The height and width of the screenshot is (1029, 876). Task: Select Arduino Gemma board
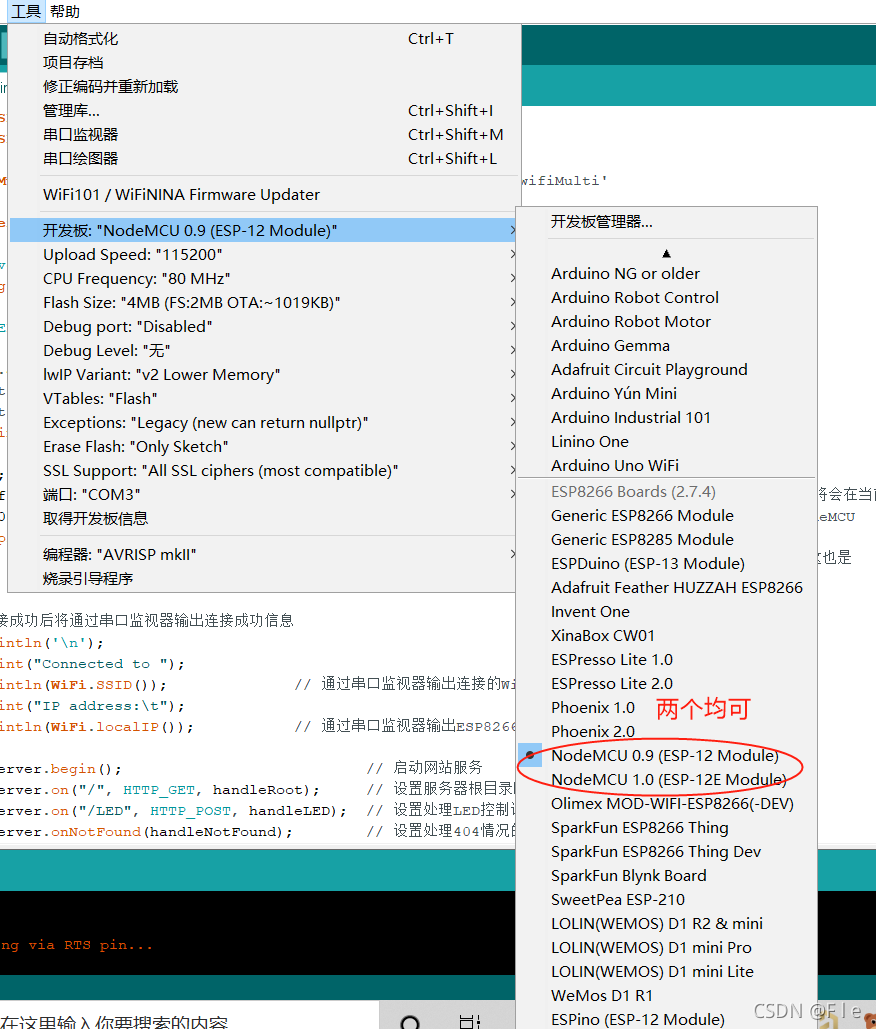667,346
